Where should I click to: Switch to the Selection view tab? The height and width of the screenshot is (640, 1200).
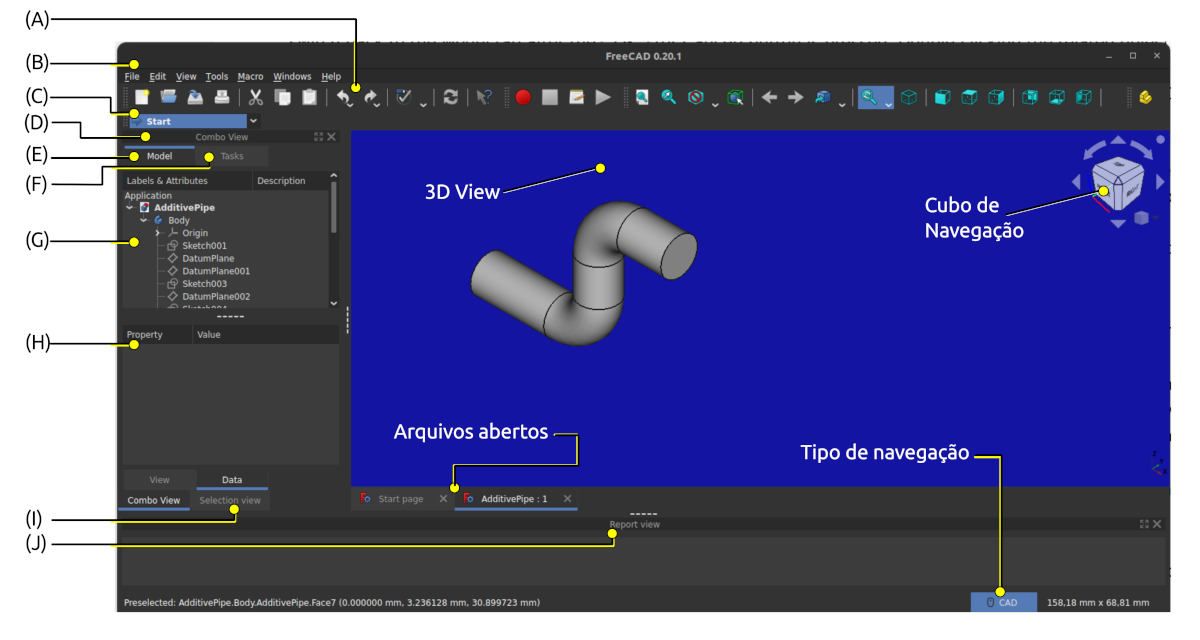click(x=230, y=500)
